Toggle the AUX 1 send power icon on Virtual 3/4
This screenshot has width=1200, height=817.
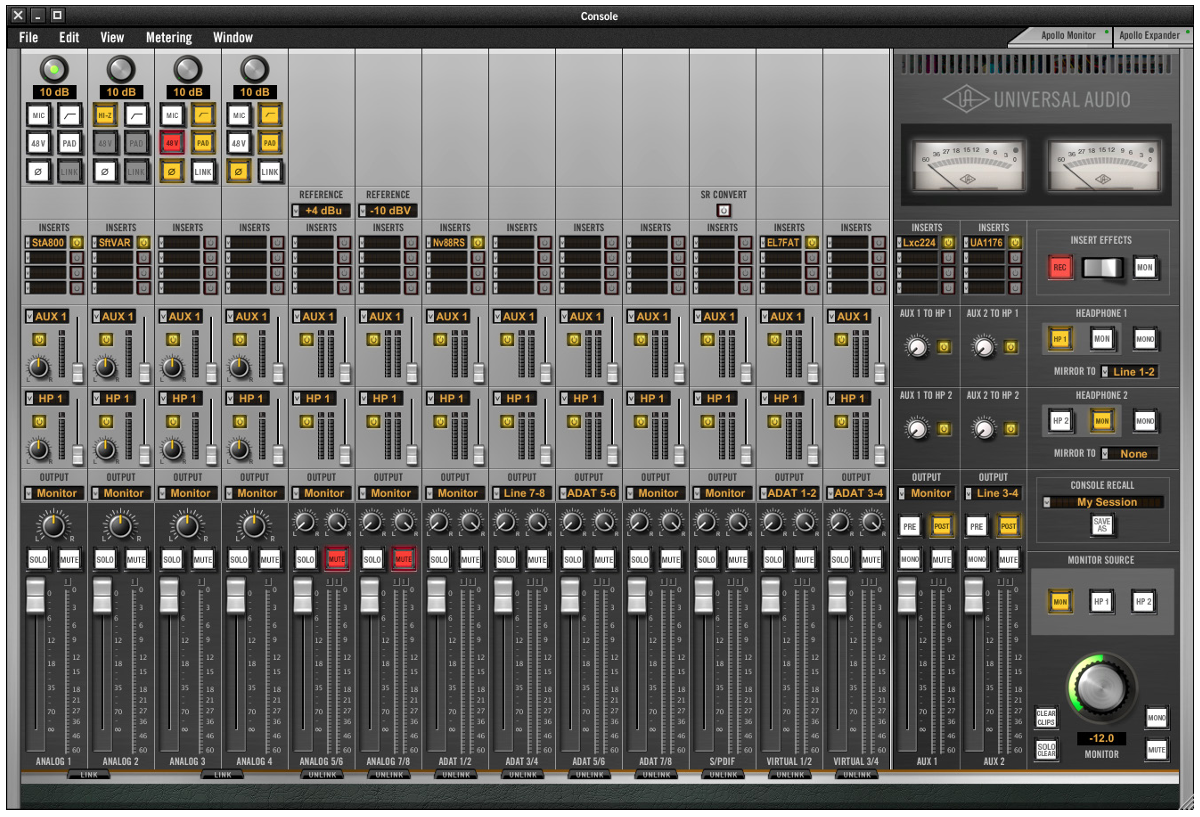(841, 340)
